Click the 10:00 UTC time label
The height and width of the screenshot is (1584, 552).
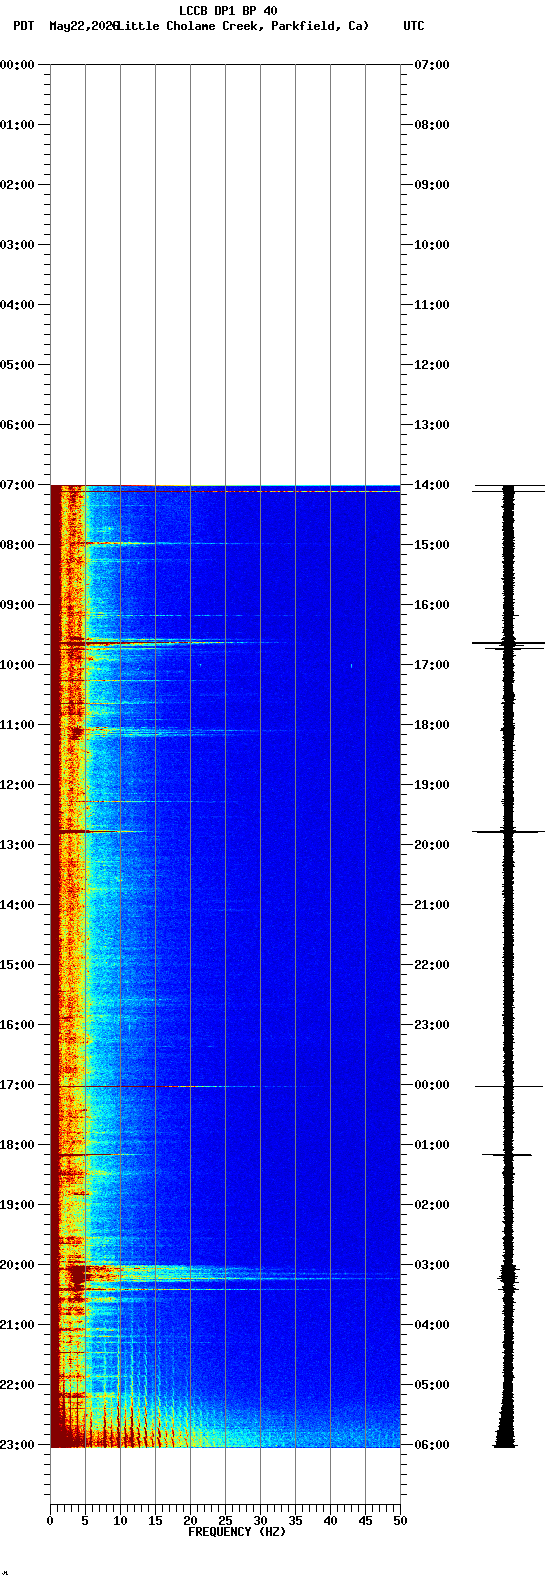coord(432,245)
